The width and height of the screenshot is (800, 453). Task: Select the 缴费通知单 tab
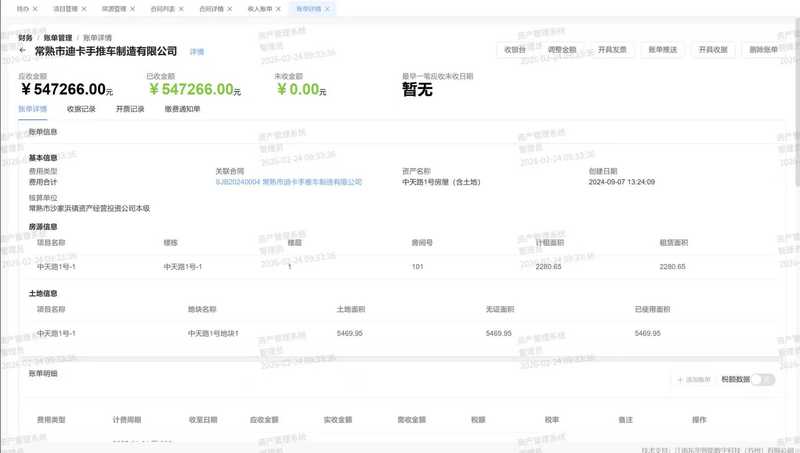pyautogui.click(x=182, y=109)
